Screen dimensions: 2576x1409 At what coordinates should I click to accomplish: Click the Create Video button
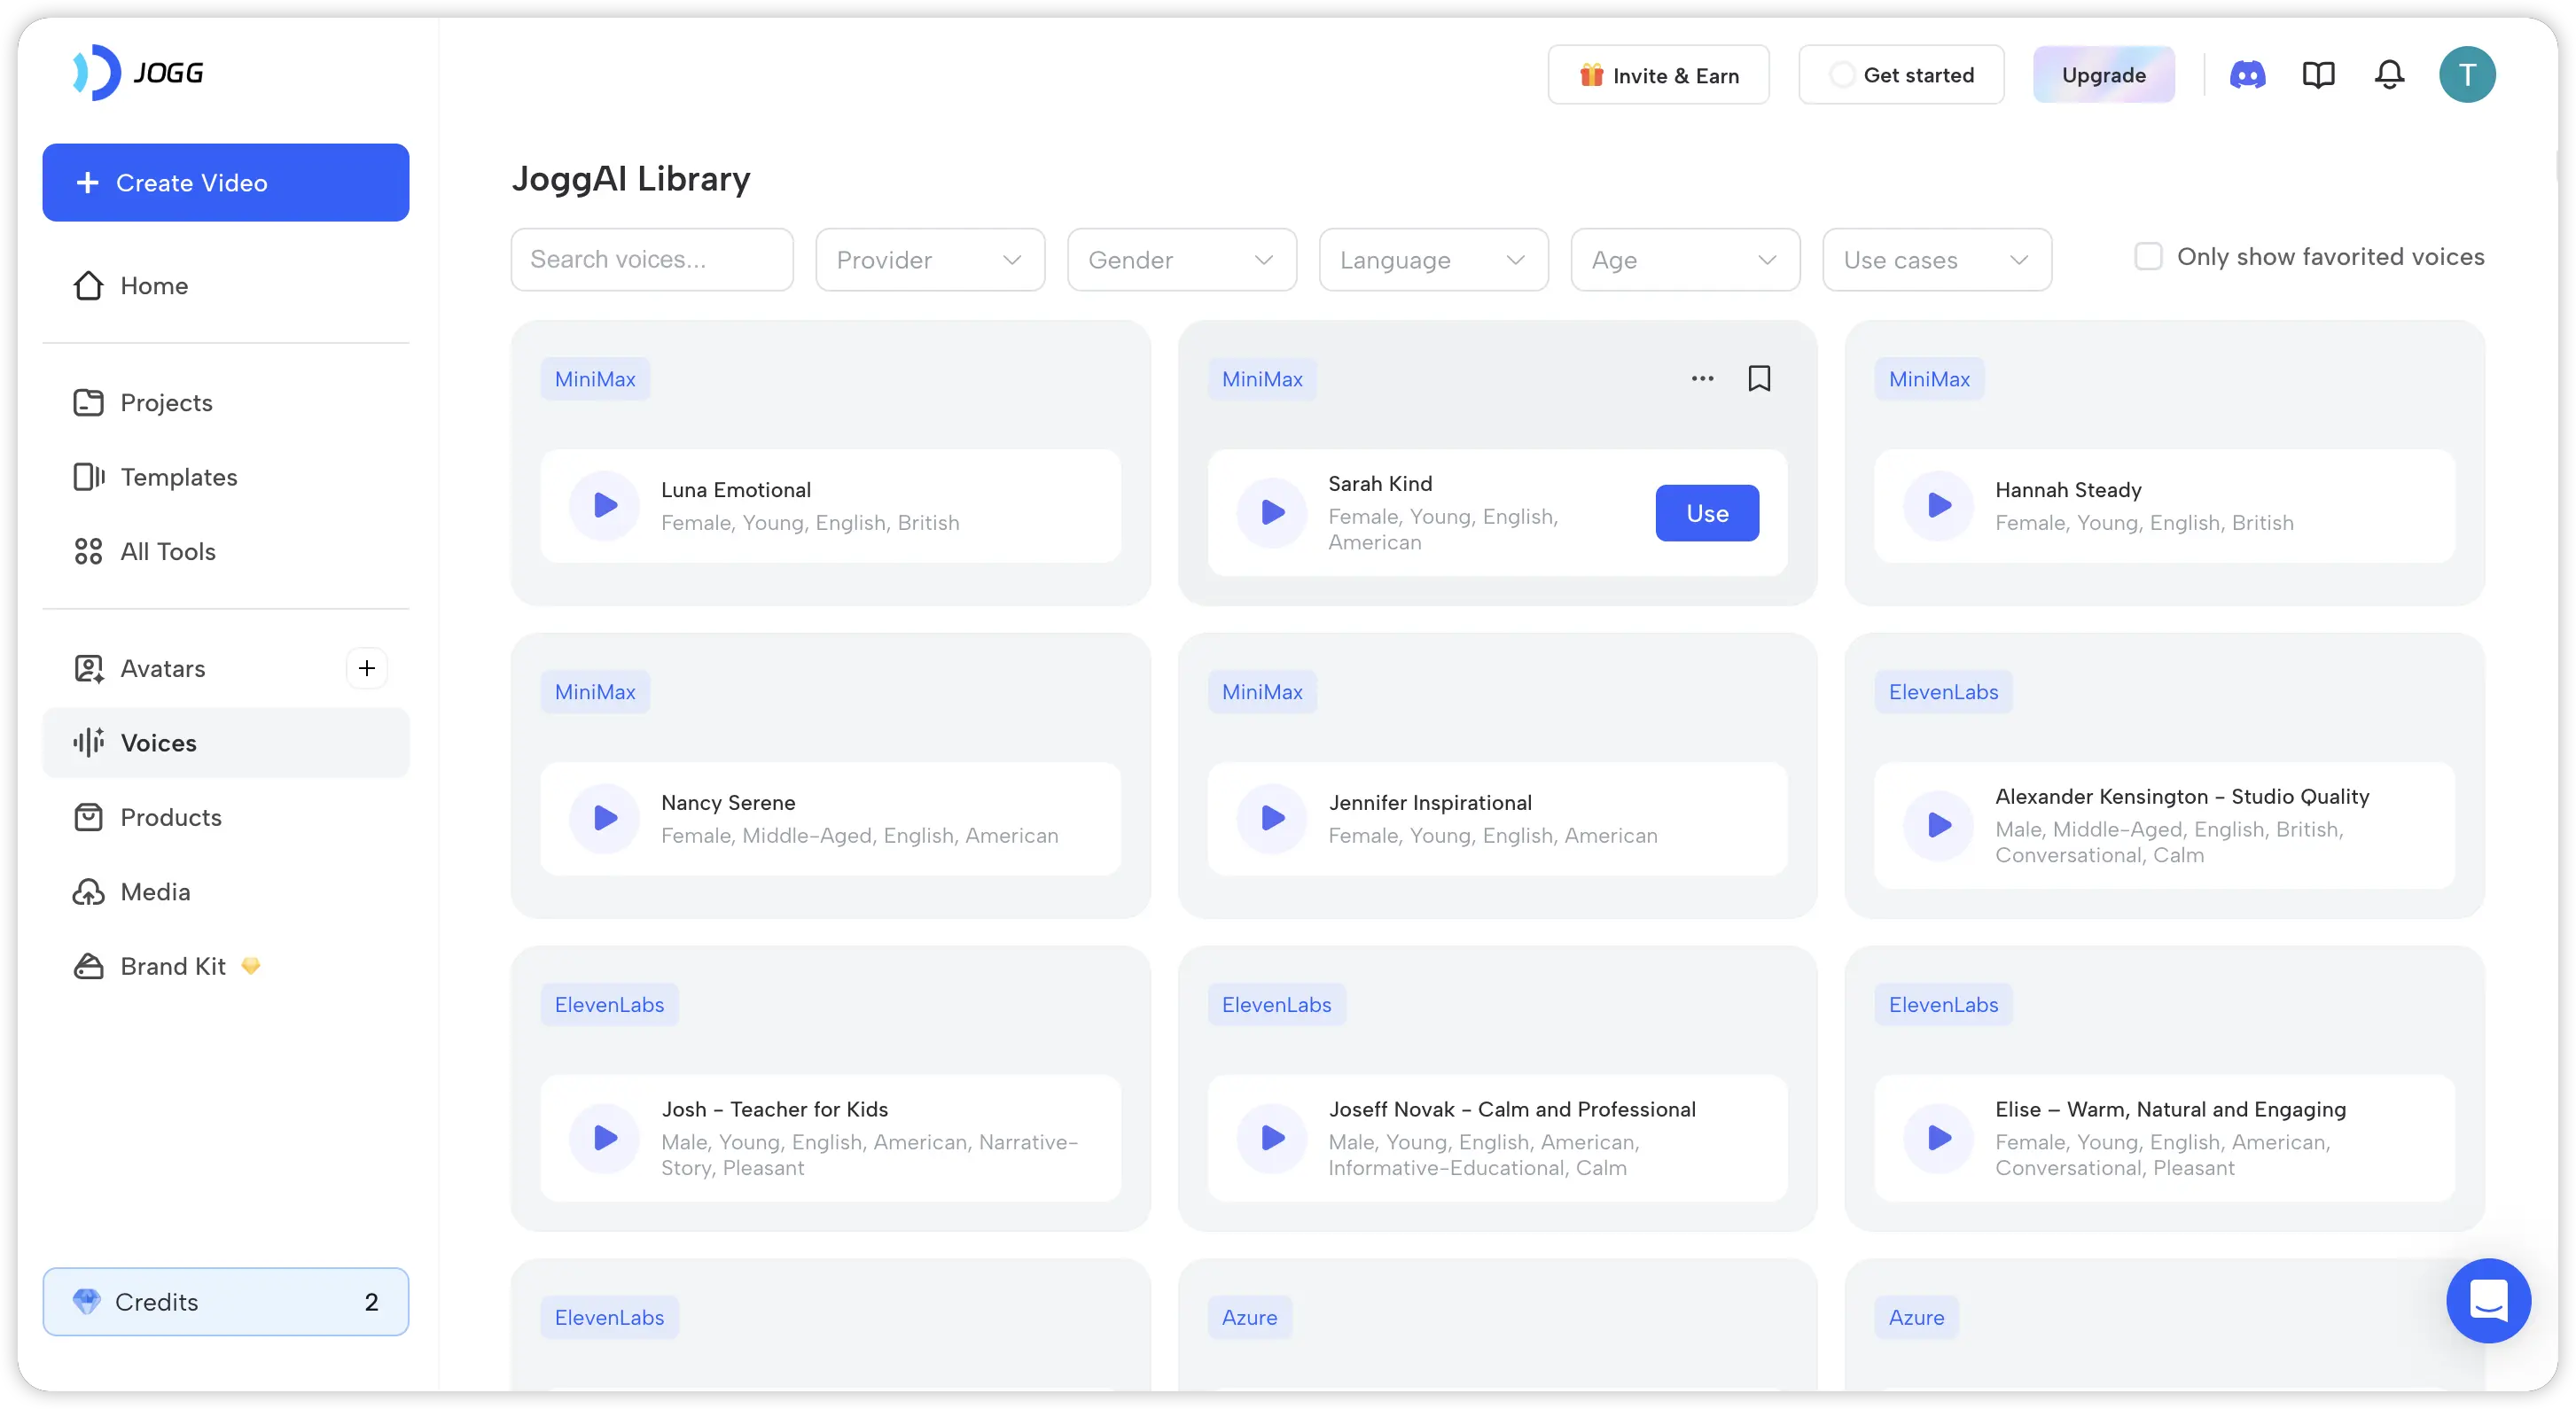coord(226,183)
